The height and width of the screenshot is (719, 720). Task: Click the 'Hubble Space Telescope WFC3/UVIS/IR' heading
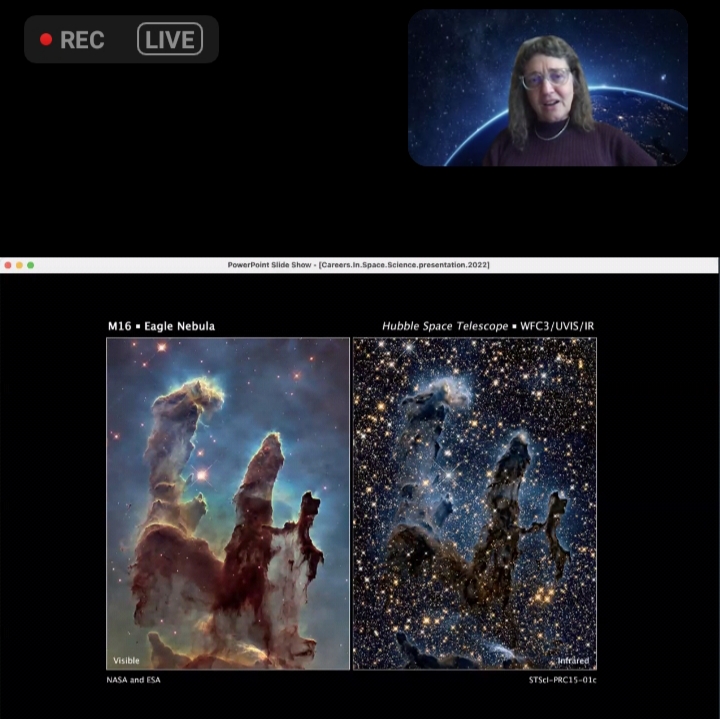point(488,326)
